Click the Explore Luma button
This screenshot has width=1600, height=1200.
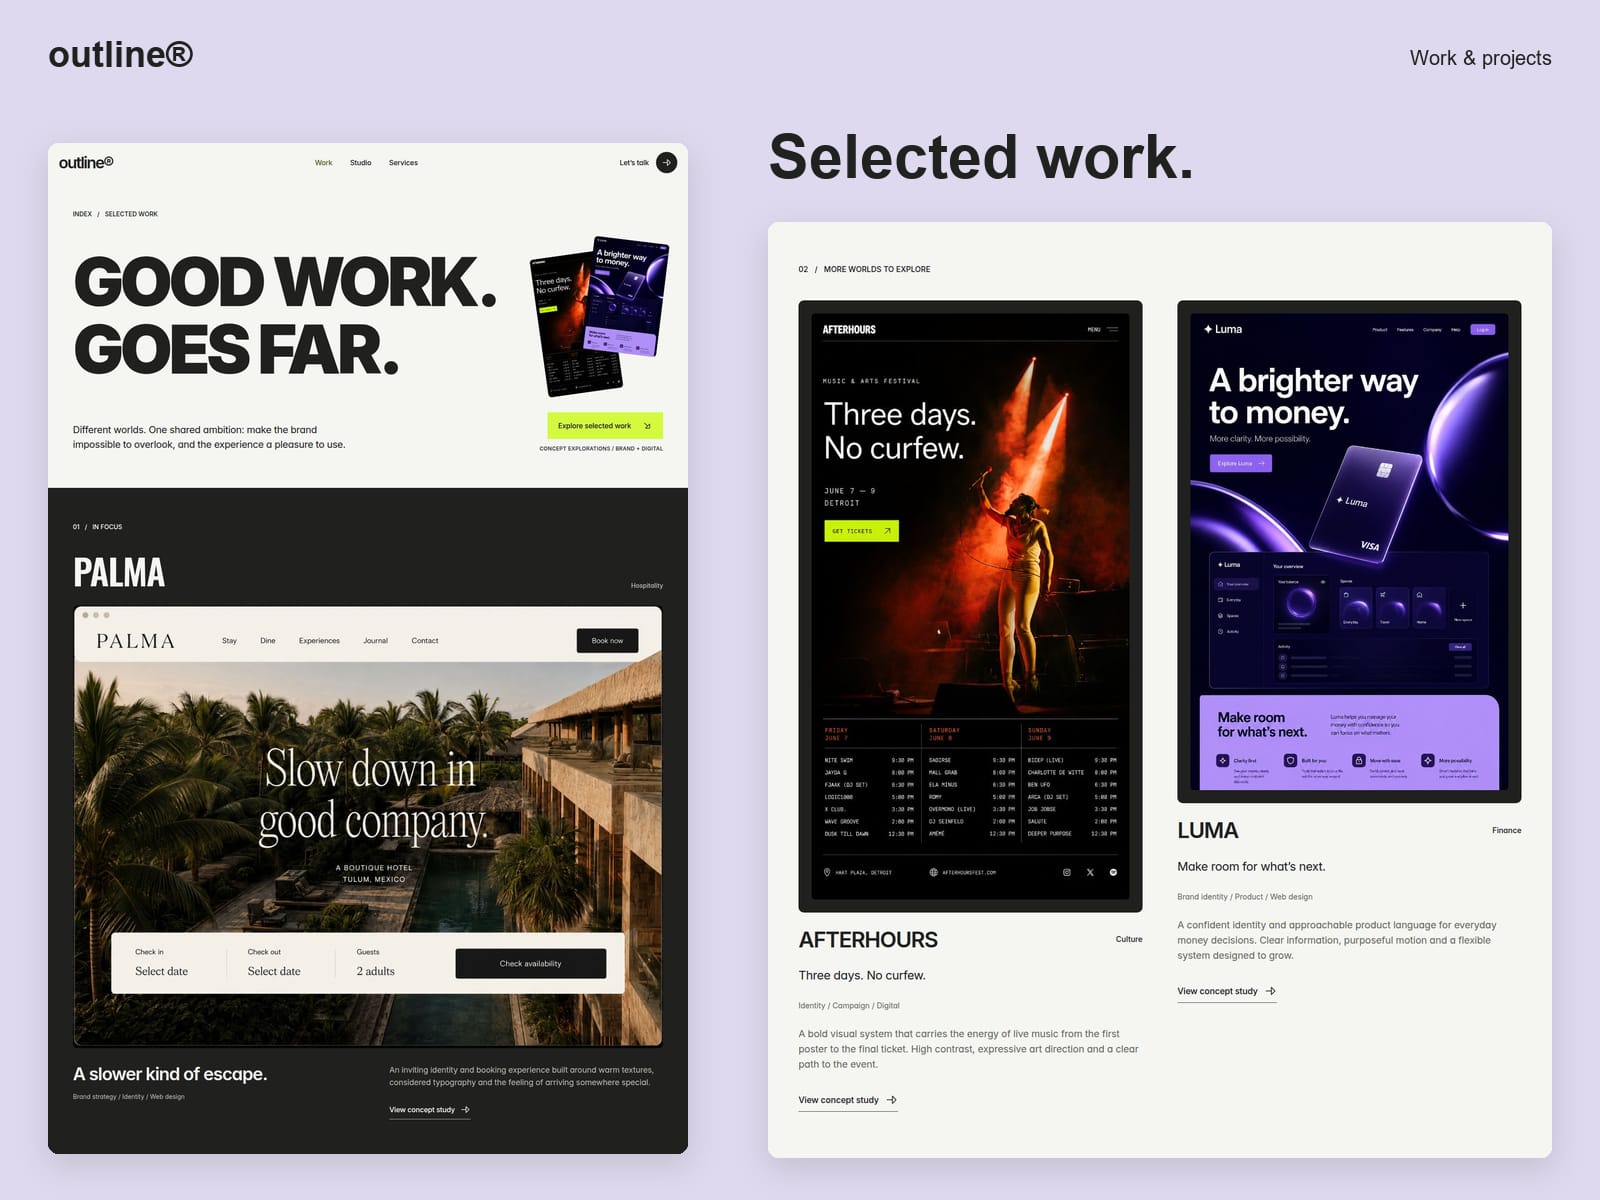click(1240, 463)
